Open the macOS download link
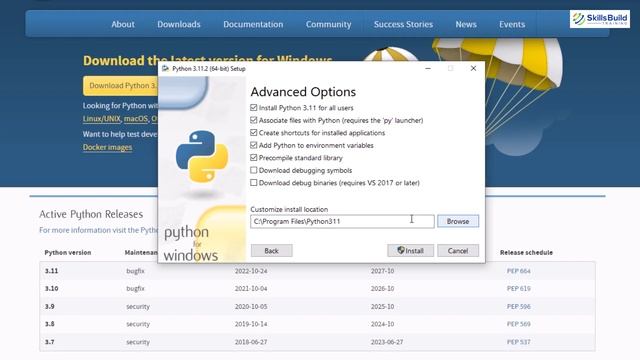The image size is (640, 360). coord(136,119)
